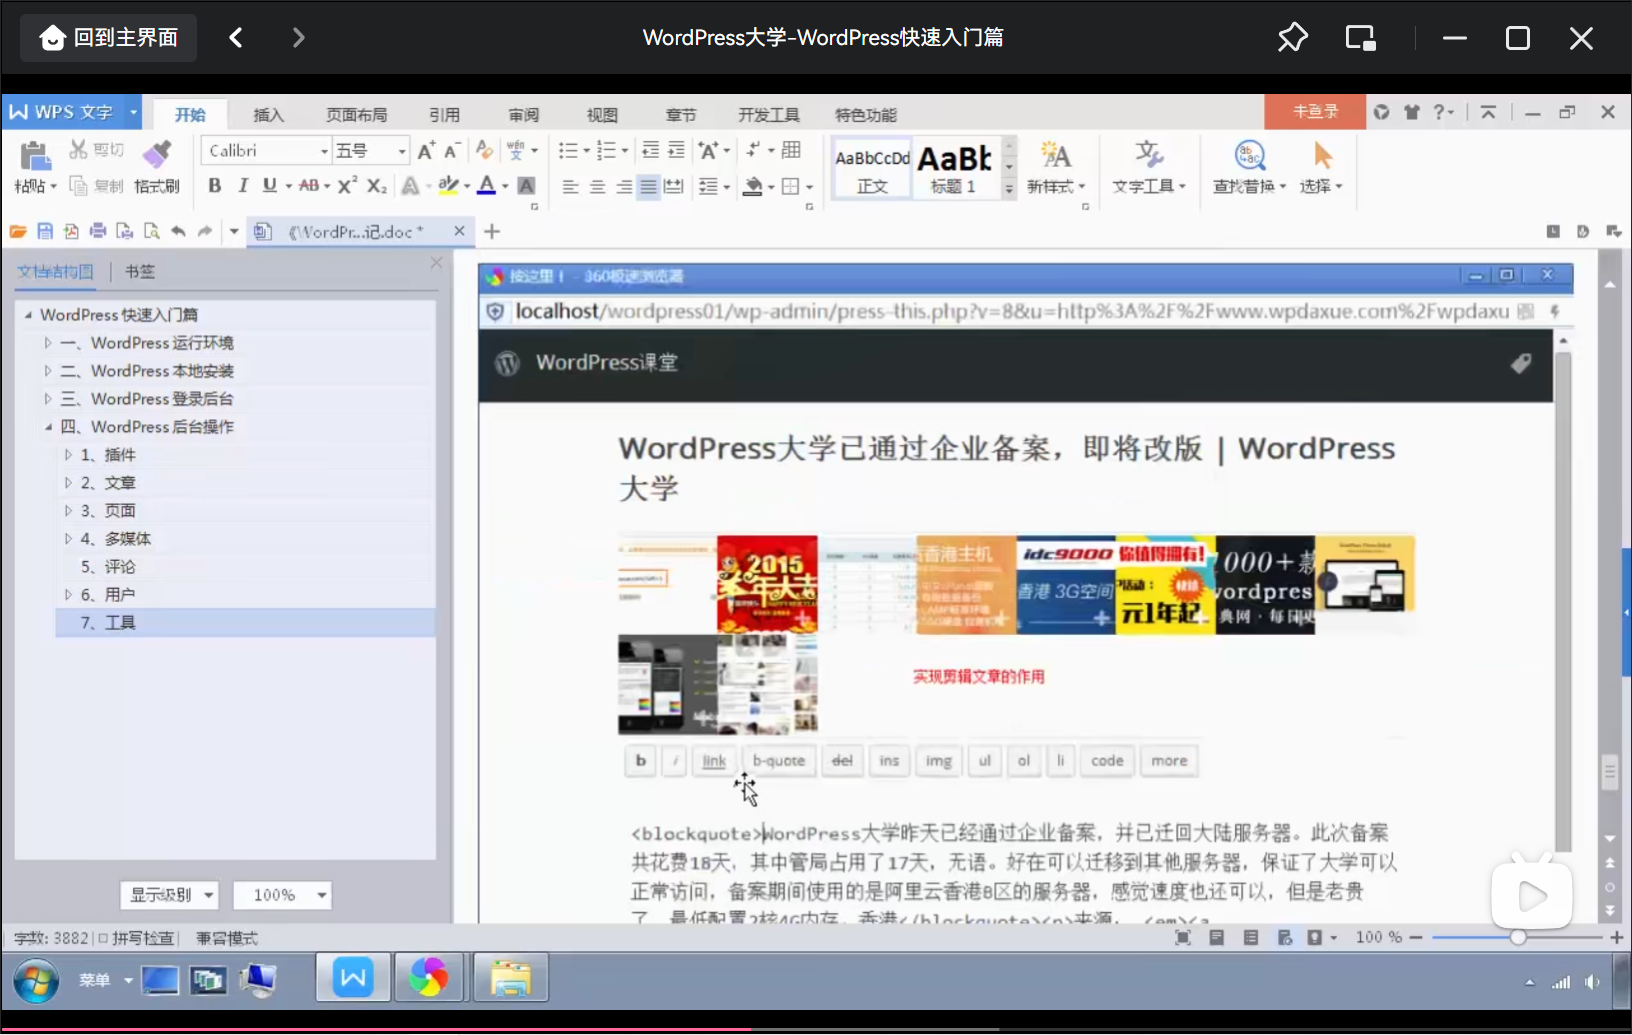Apply Italic formatting
The image size is (1632, 1035).
242,186
